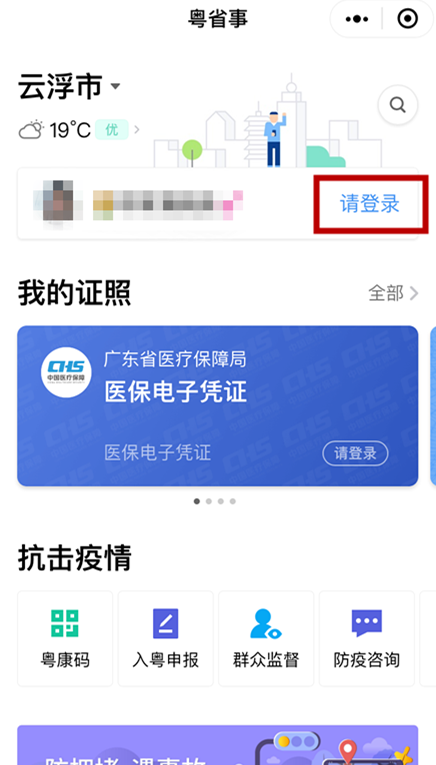Expand the 云浮市 city dropdown arrow
This screenshot has height=765, width=436.
(115, 86)
